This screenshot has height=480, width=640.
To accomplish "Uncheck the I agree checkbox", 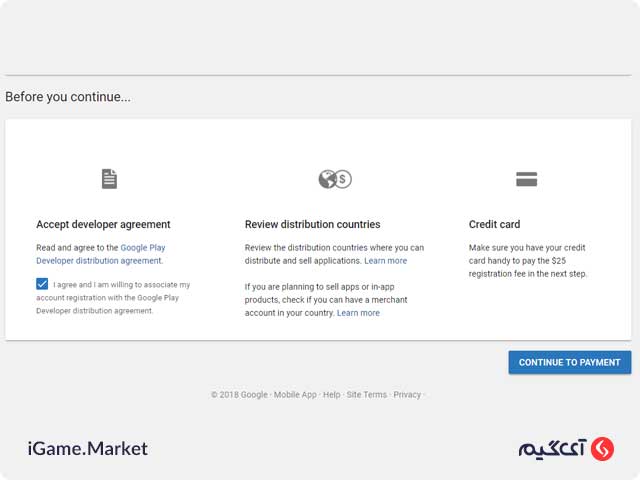I will [x=42, y=284].
